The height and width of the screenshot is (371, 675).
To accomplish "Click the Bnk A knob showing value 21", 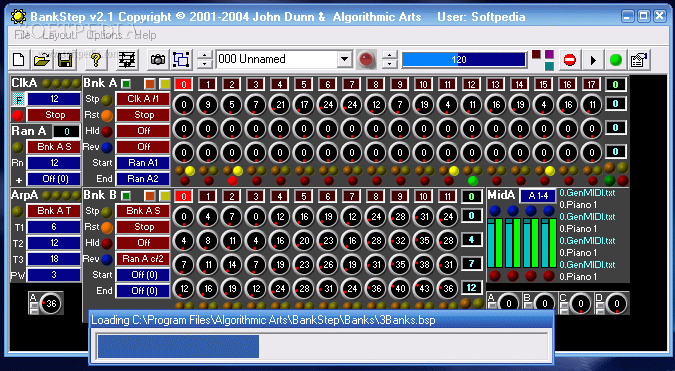I will pos(279,105).
